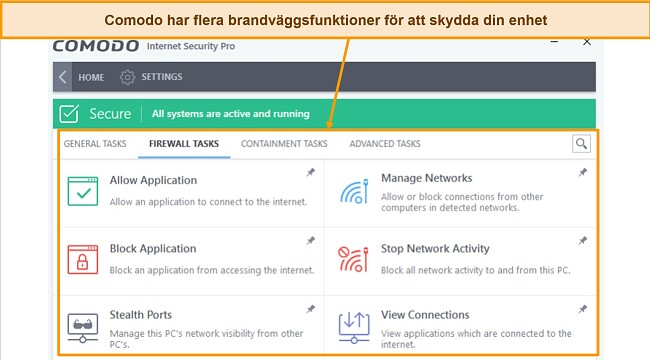Screen dimensions: 650x360
Task: Click 'View applications which are connected' description
Action: click(x=476, y=339)
